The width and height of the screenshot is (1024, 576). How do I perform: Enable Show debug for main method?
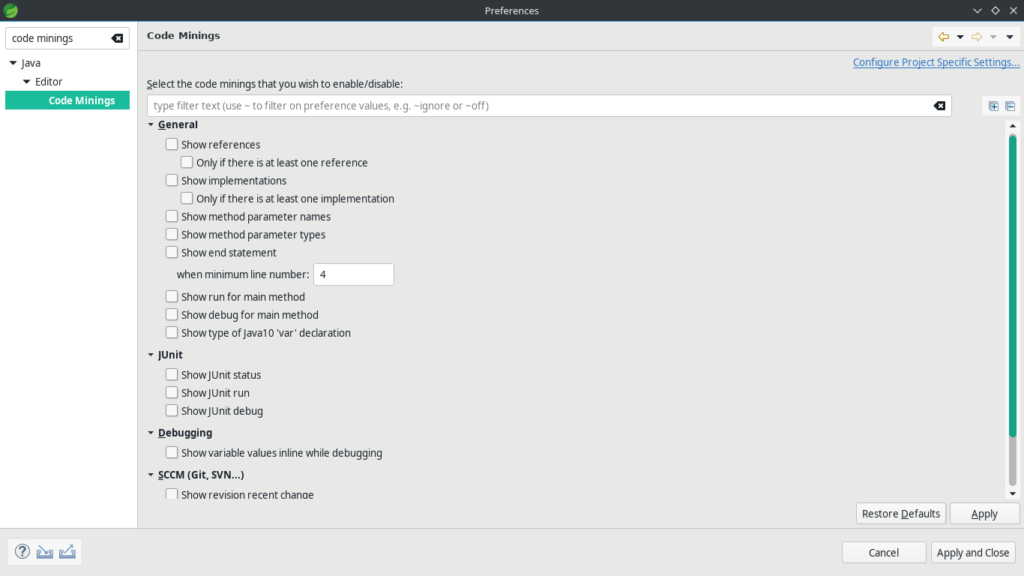pyautogui.click(x=172, y=314)
